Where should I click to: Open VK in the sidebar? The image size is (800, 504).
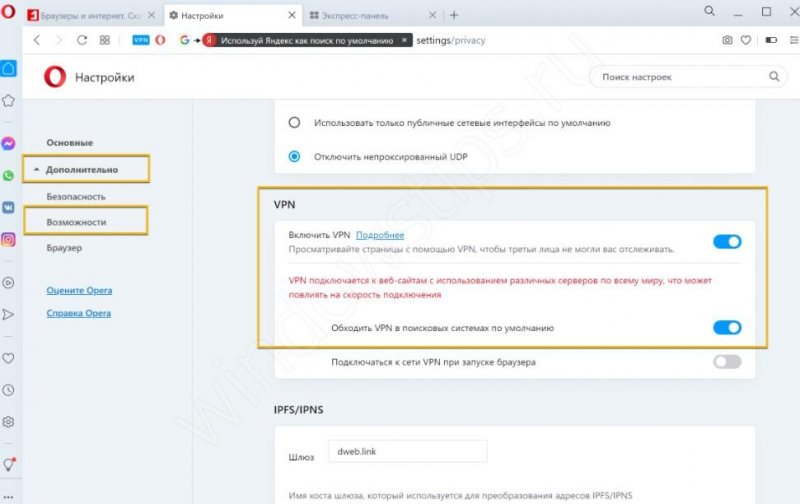point(8,207)
